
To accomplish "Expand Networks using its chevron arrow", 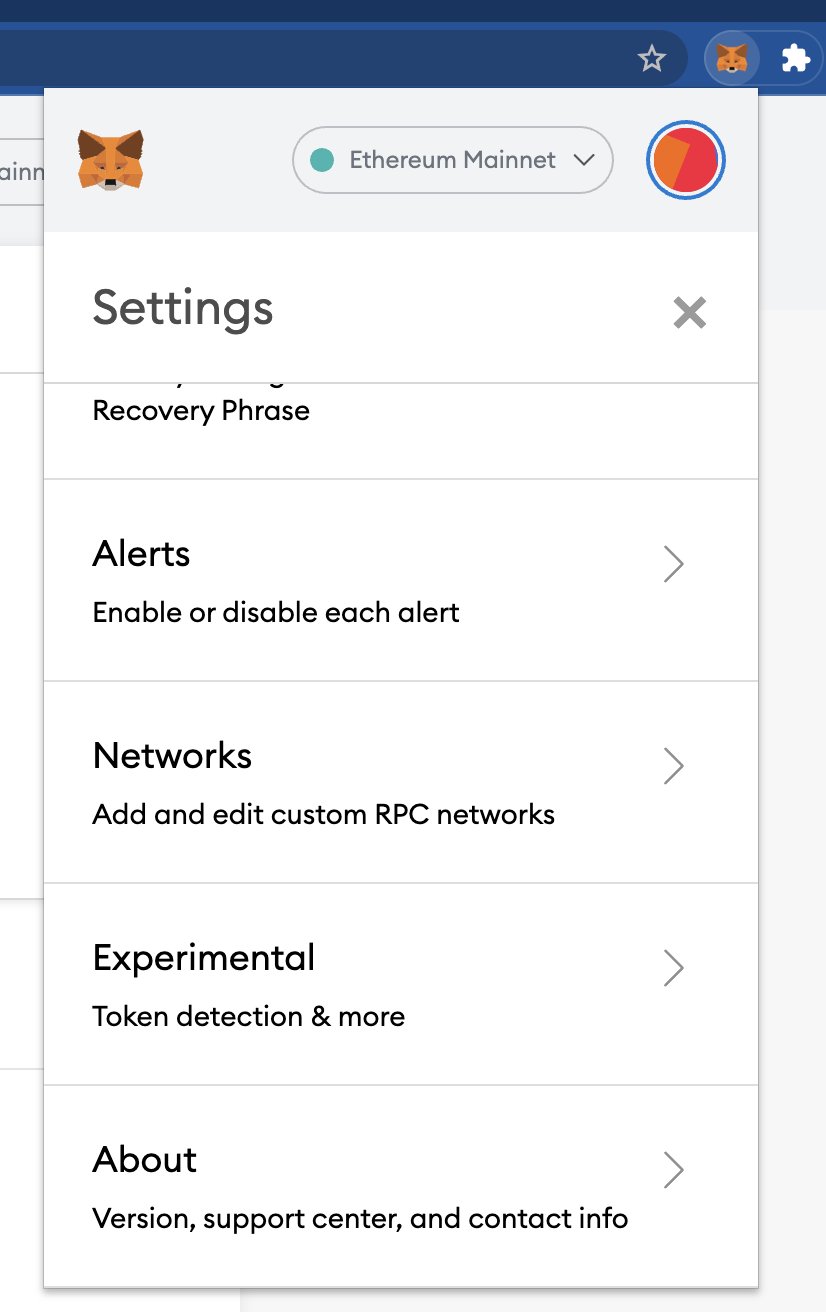I will coord(674,766).
